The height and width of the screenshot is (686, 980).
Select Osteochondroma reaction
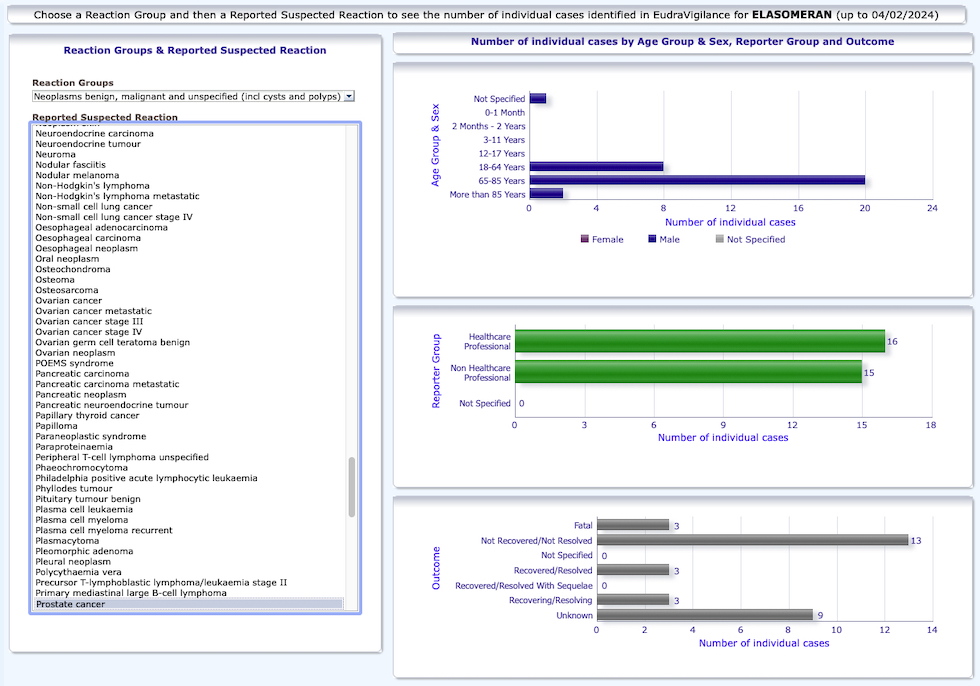[72, 269]
